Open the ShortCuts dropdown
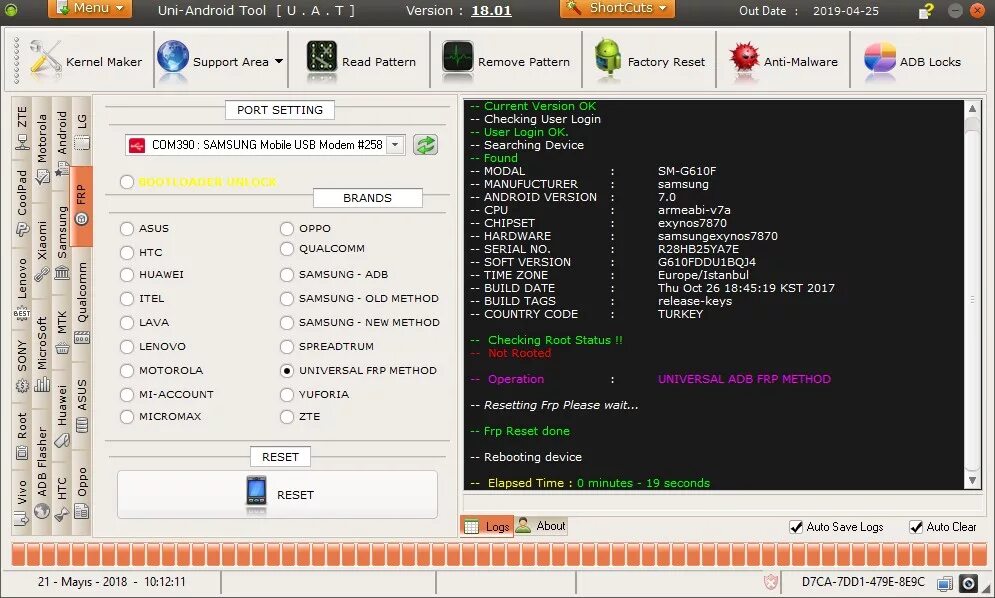995x598 pixels. click(x=617, y=8)
